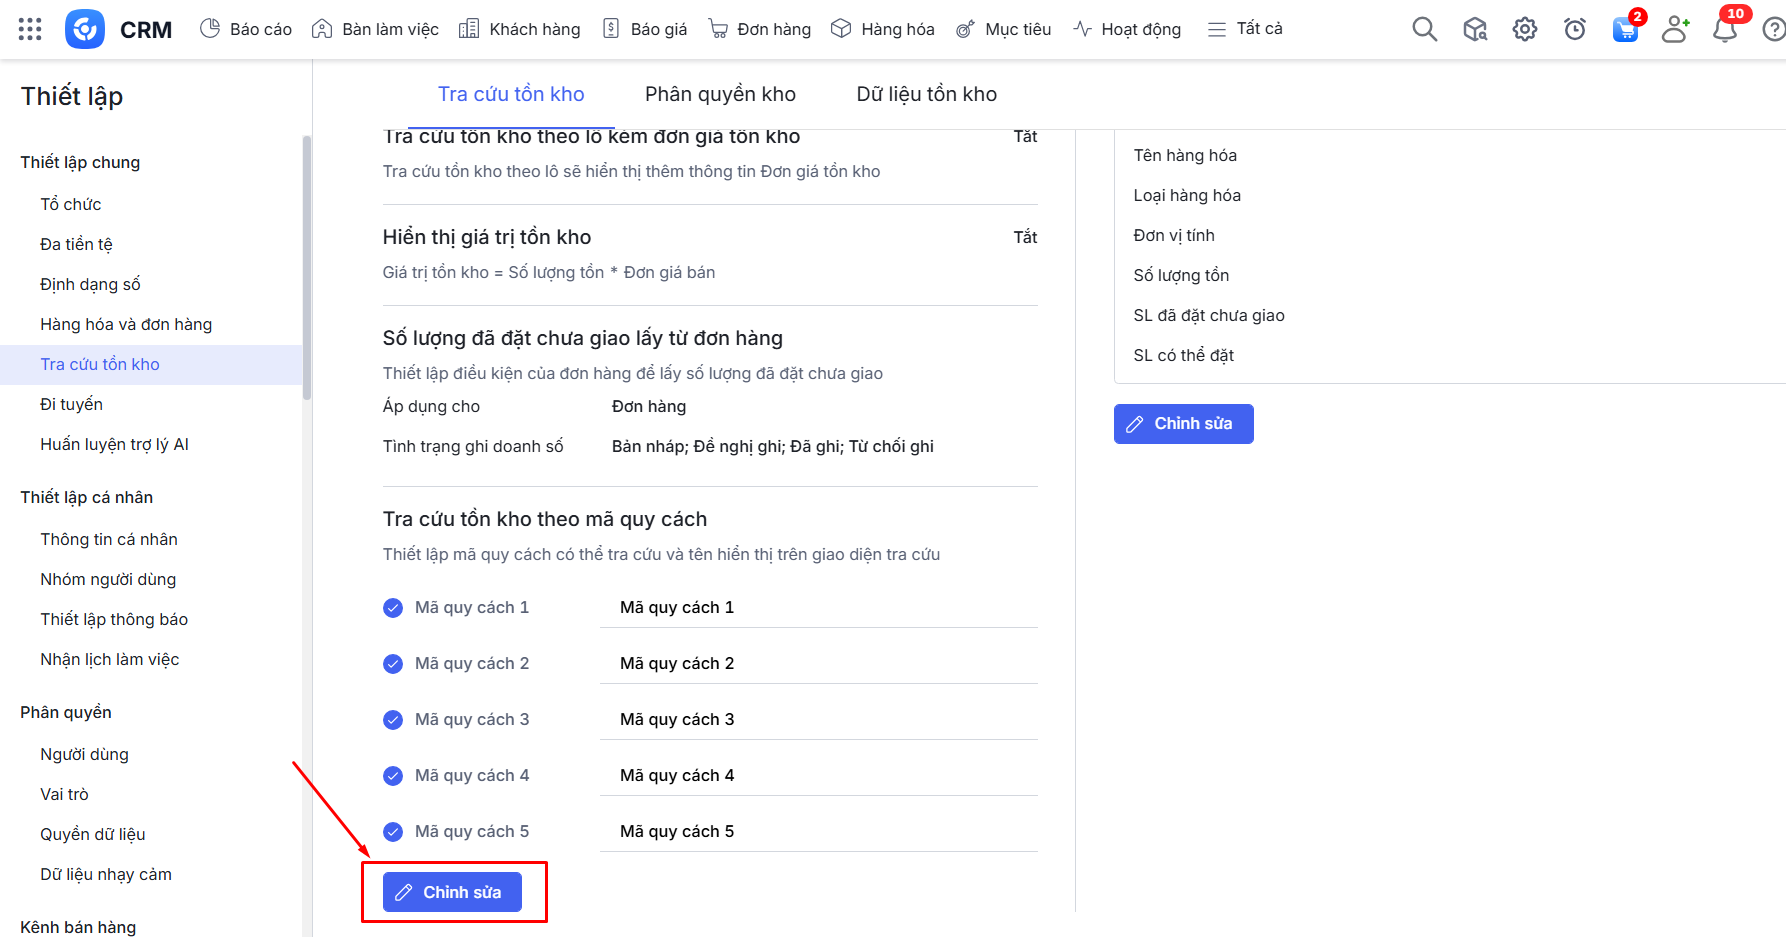This screenshot has width=1786, height=937.
Task: Open the search magnifier icon
Action: coord(1424,29)
